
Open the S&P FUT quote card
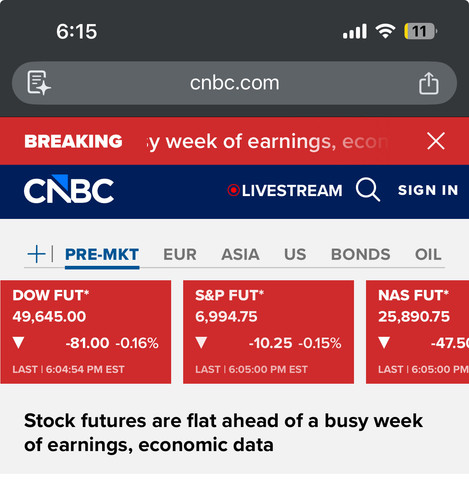coord(268,332)
